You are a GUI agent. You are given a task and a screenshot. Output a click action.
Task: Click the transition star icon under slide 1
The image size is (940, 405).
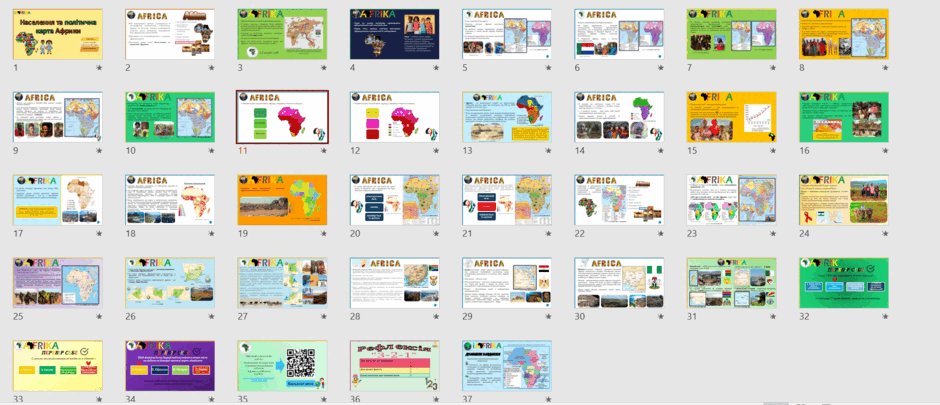click(x=99, y=68)
